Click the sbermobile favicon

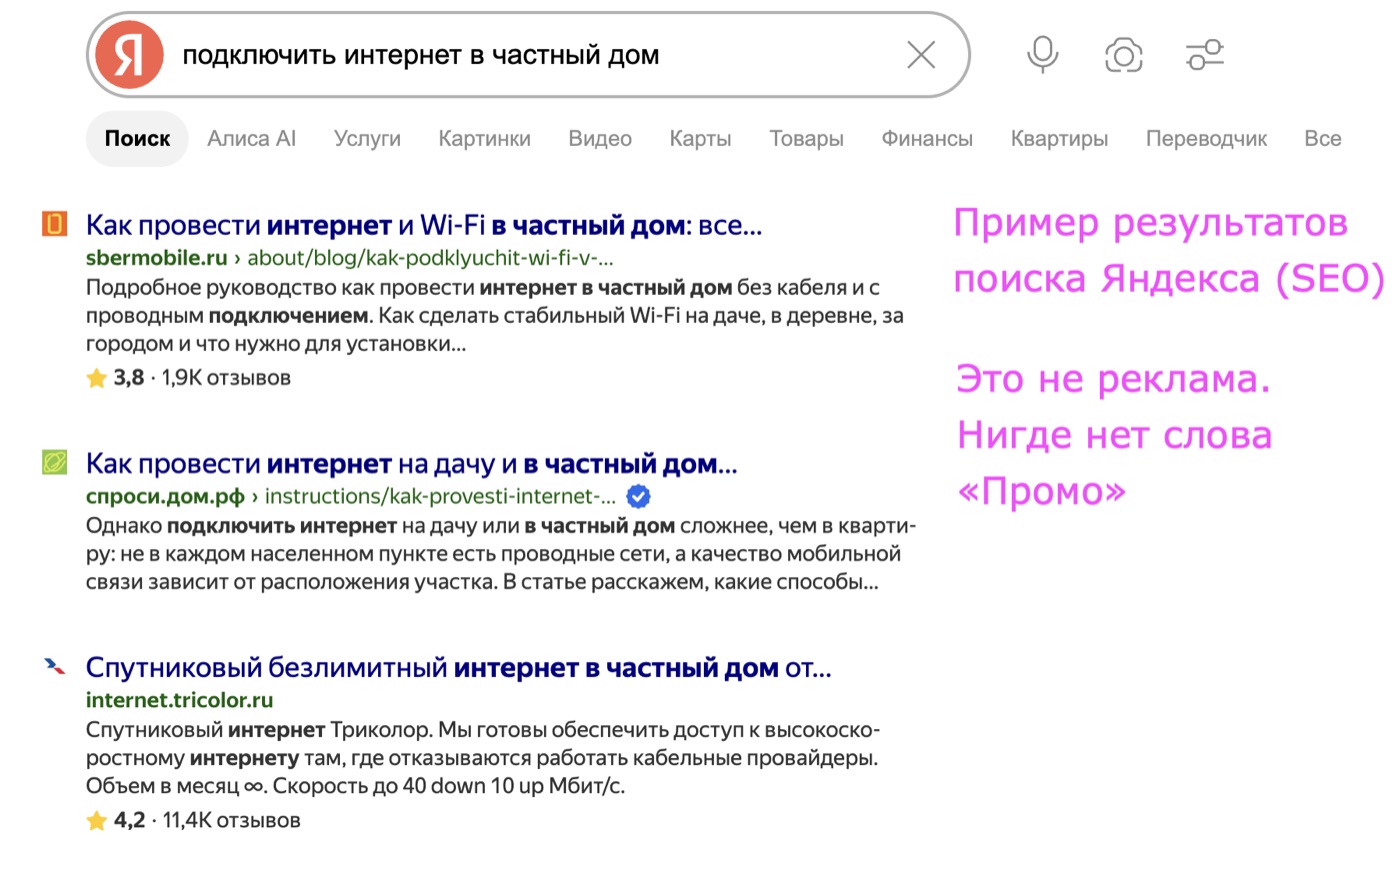(54, 224)
